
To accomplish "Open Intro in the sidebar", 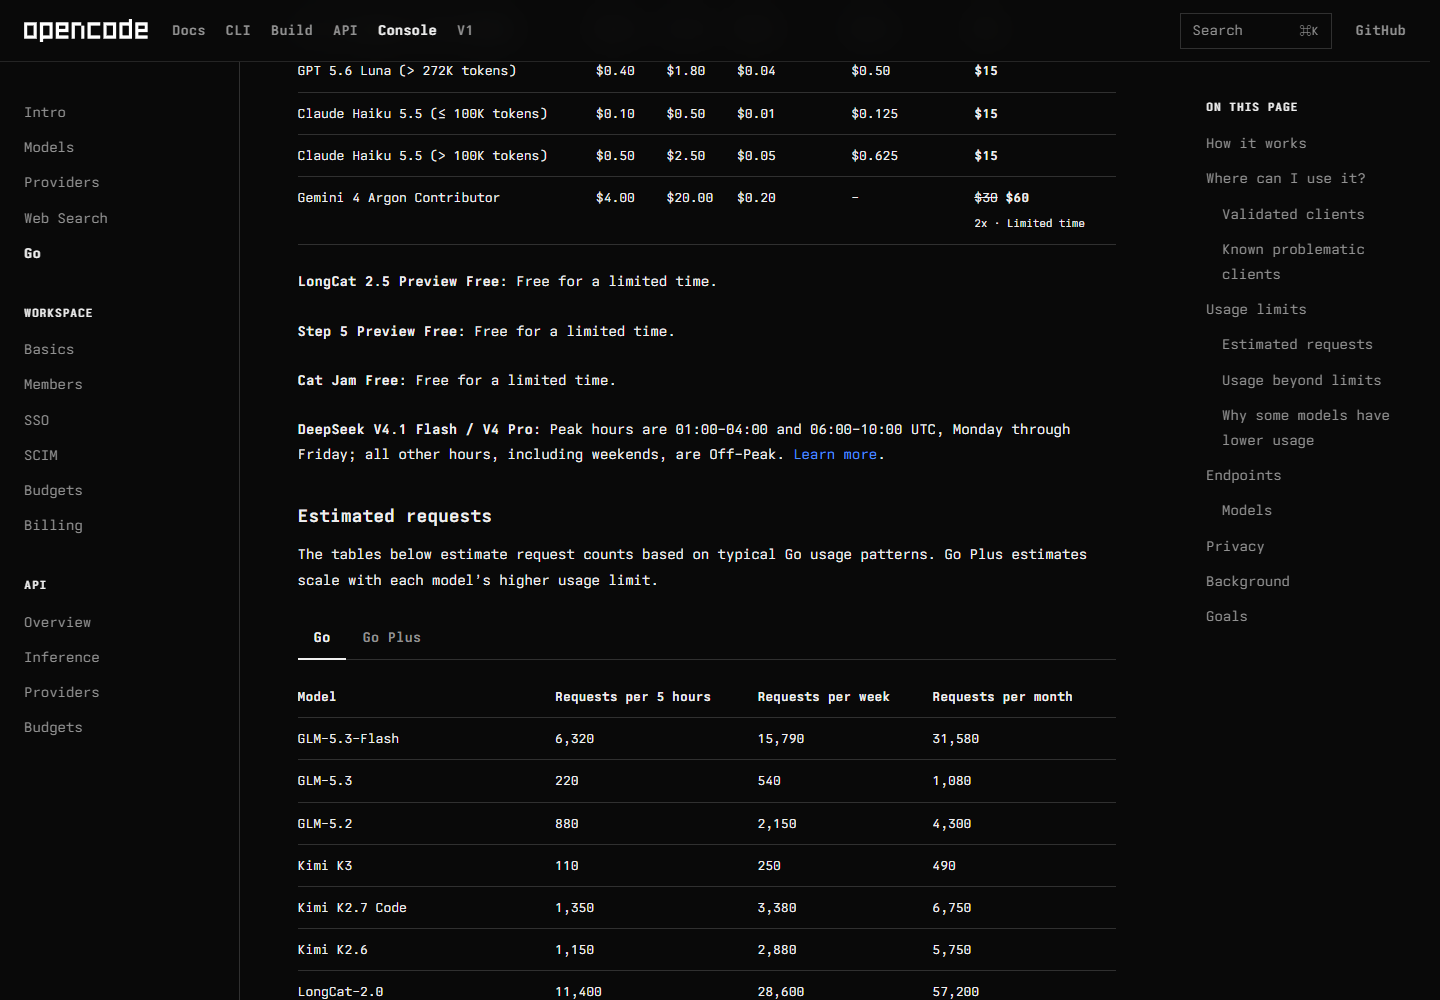I will [45, 112].
